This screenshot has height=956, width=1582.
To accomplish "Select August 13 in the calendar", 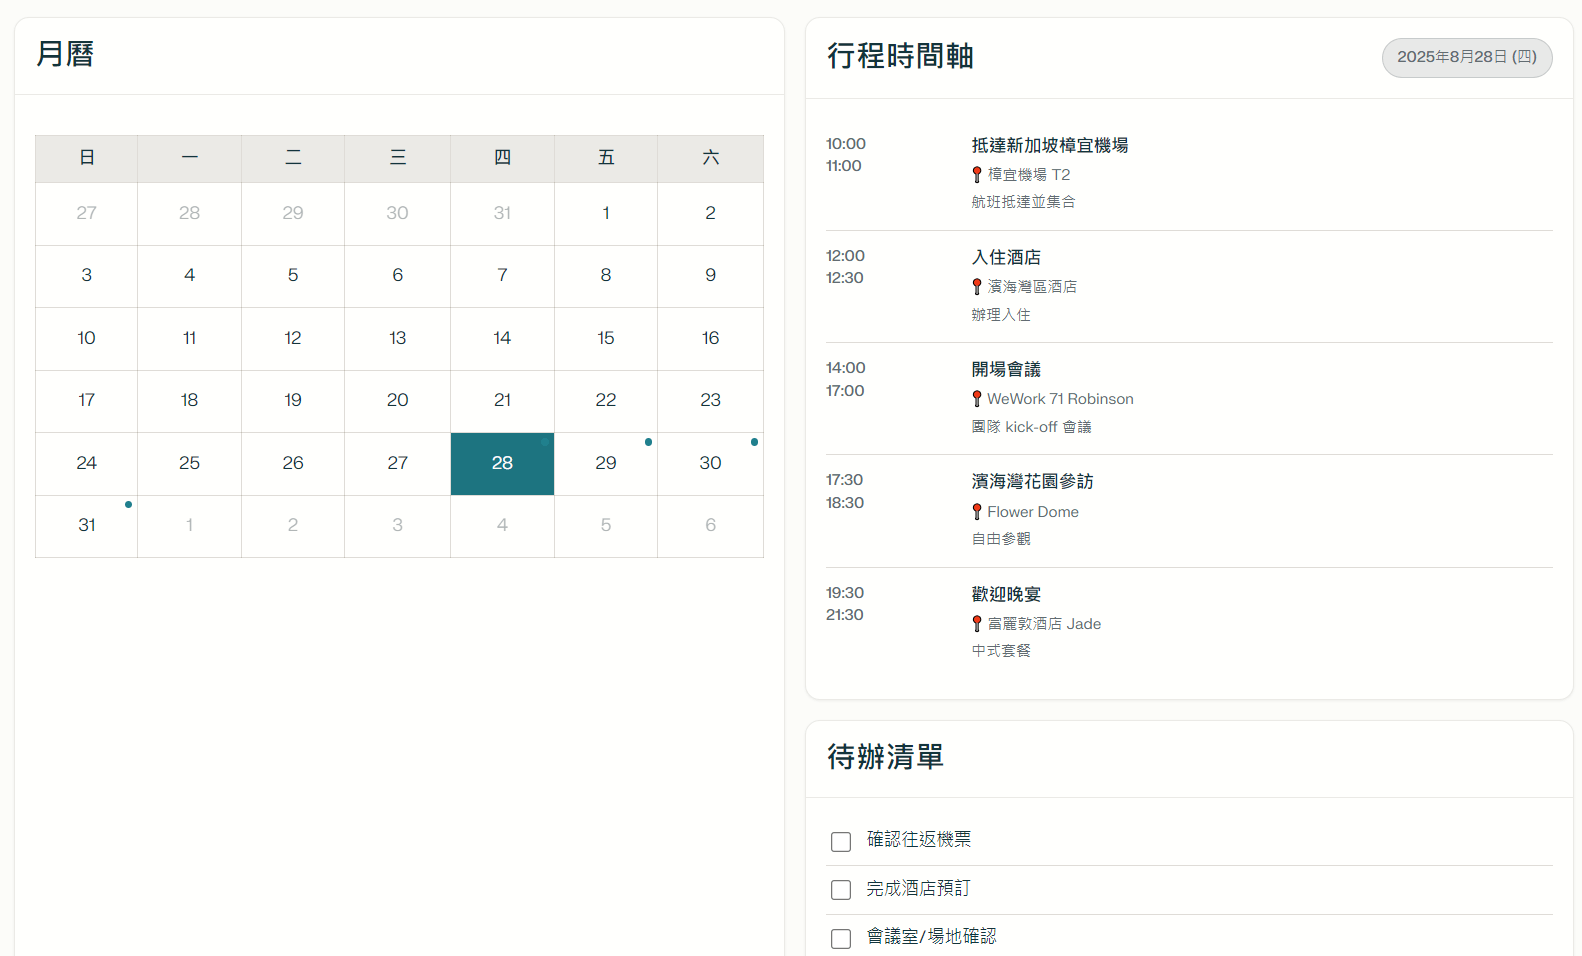I will coord(397,338).
